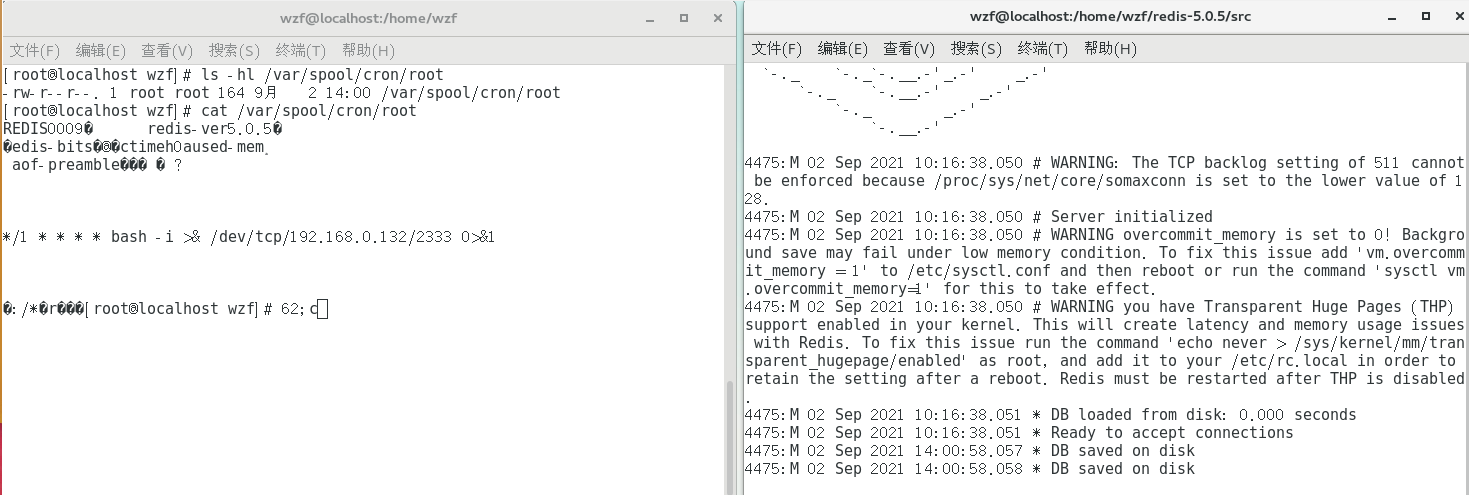Click the 'edis-bits ctime used-mem' output line

(136, 147)
